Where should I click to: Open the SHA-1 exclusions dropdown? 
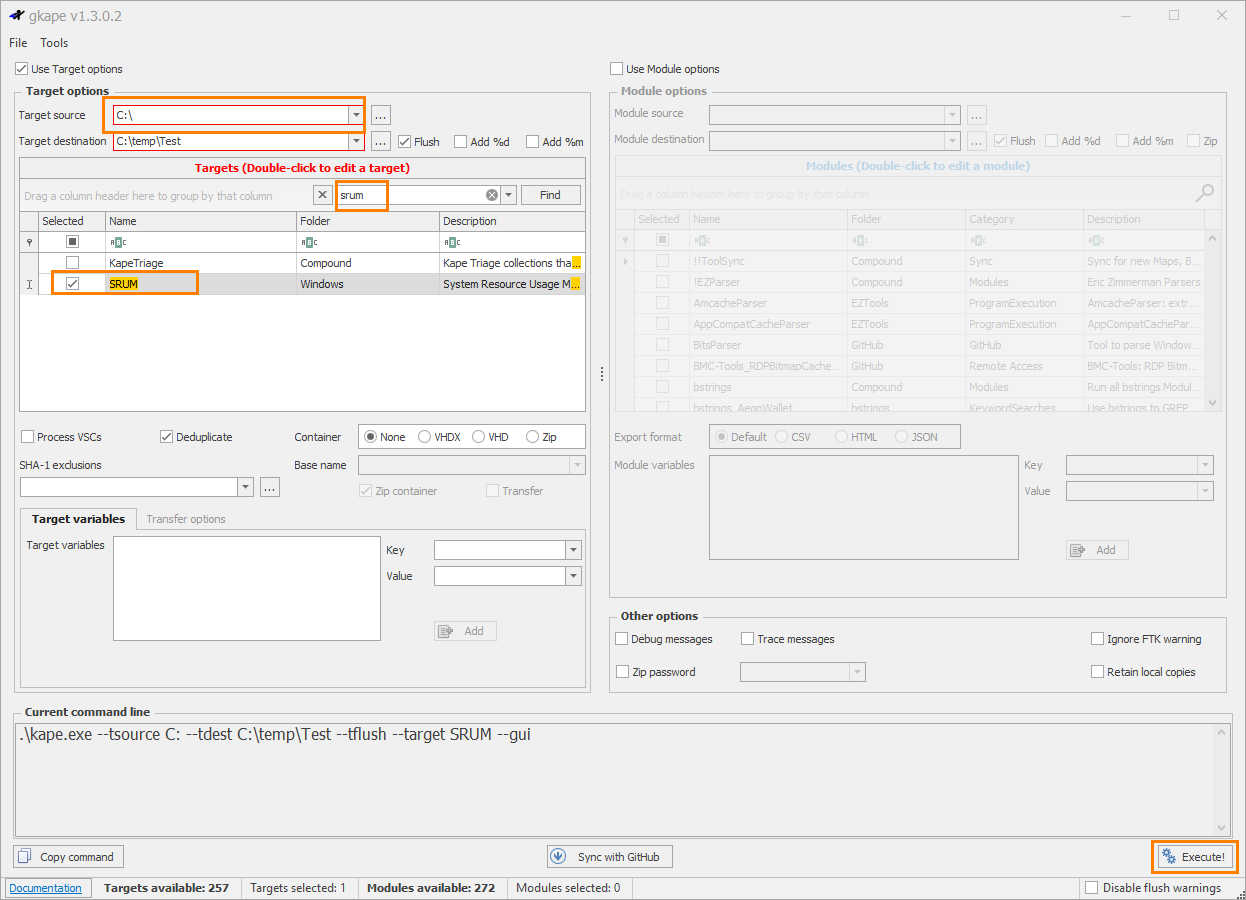[x=246, y=487]
